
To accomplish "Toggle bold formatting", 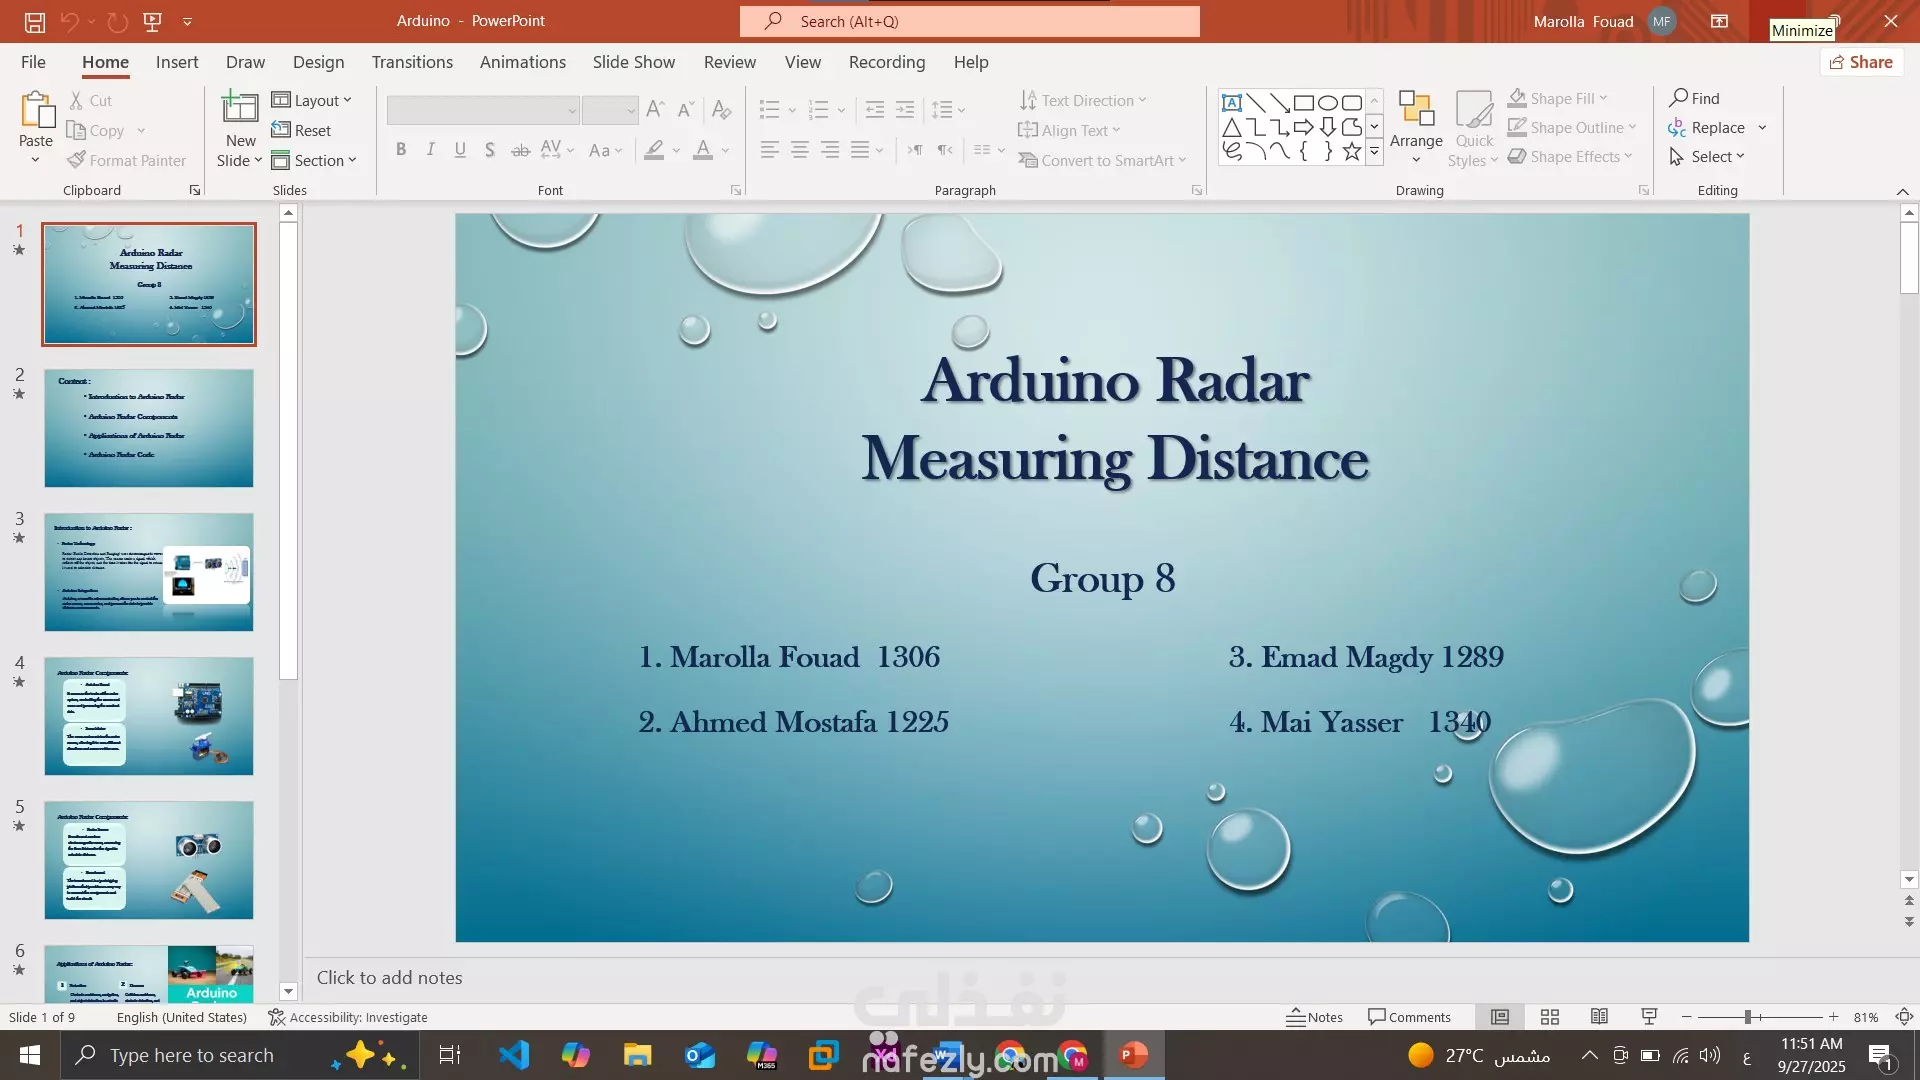I will pyautogui.click(x=401, y=150).
